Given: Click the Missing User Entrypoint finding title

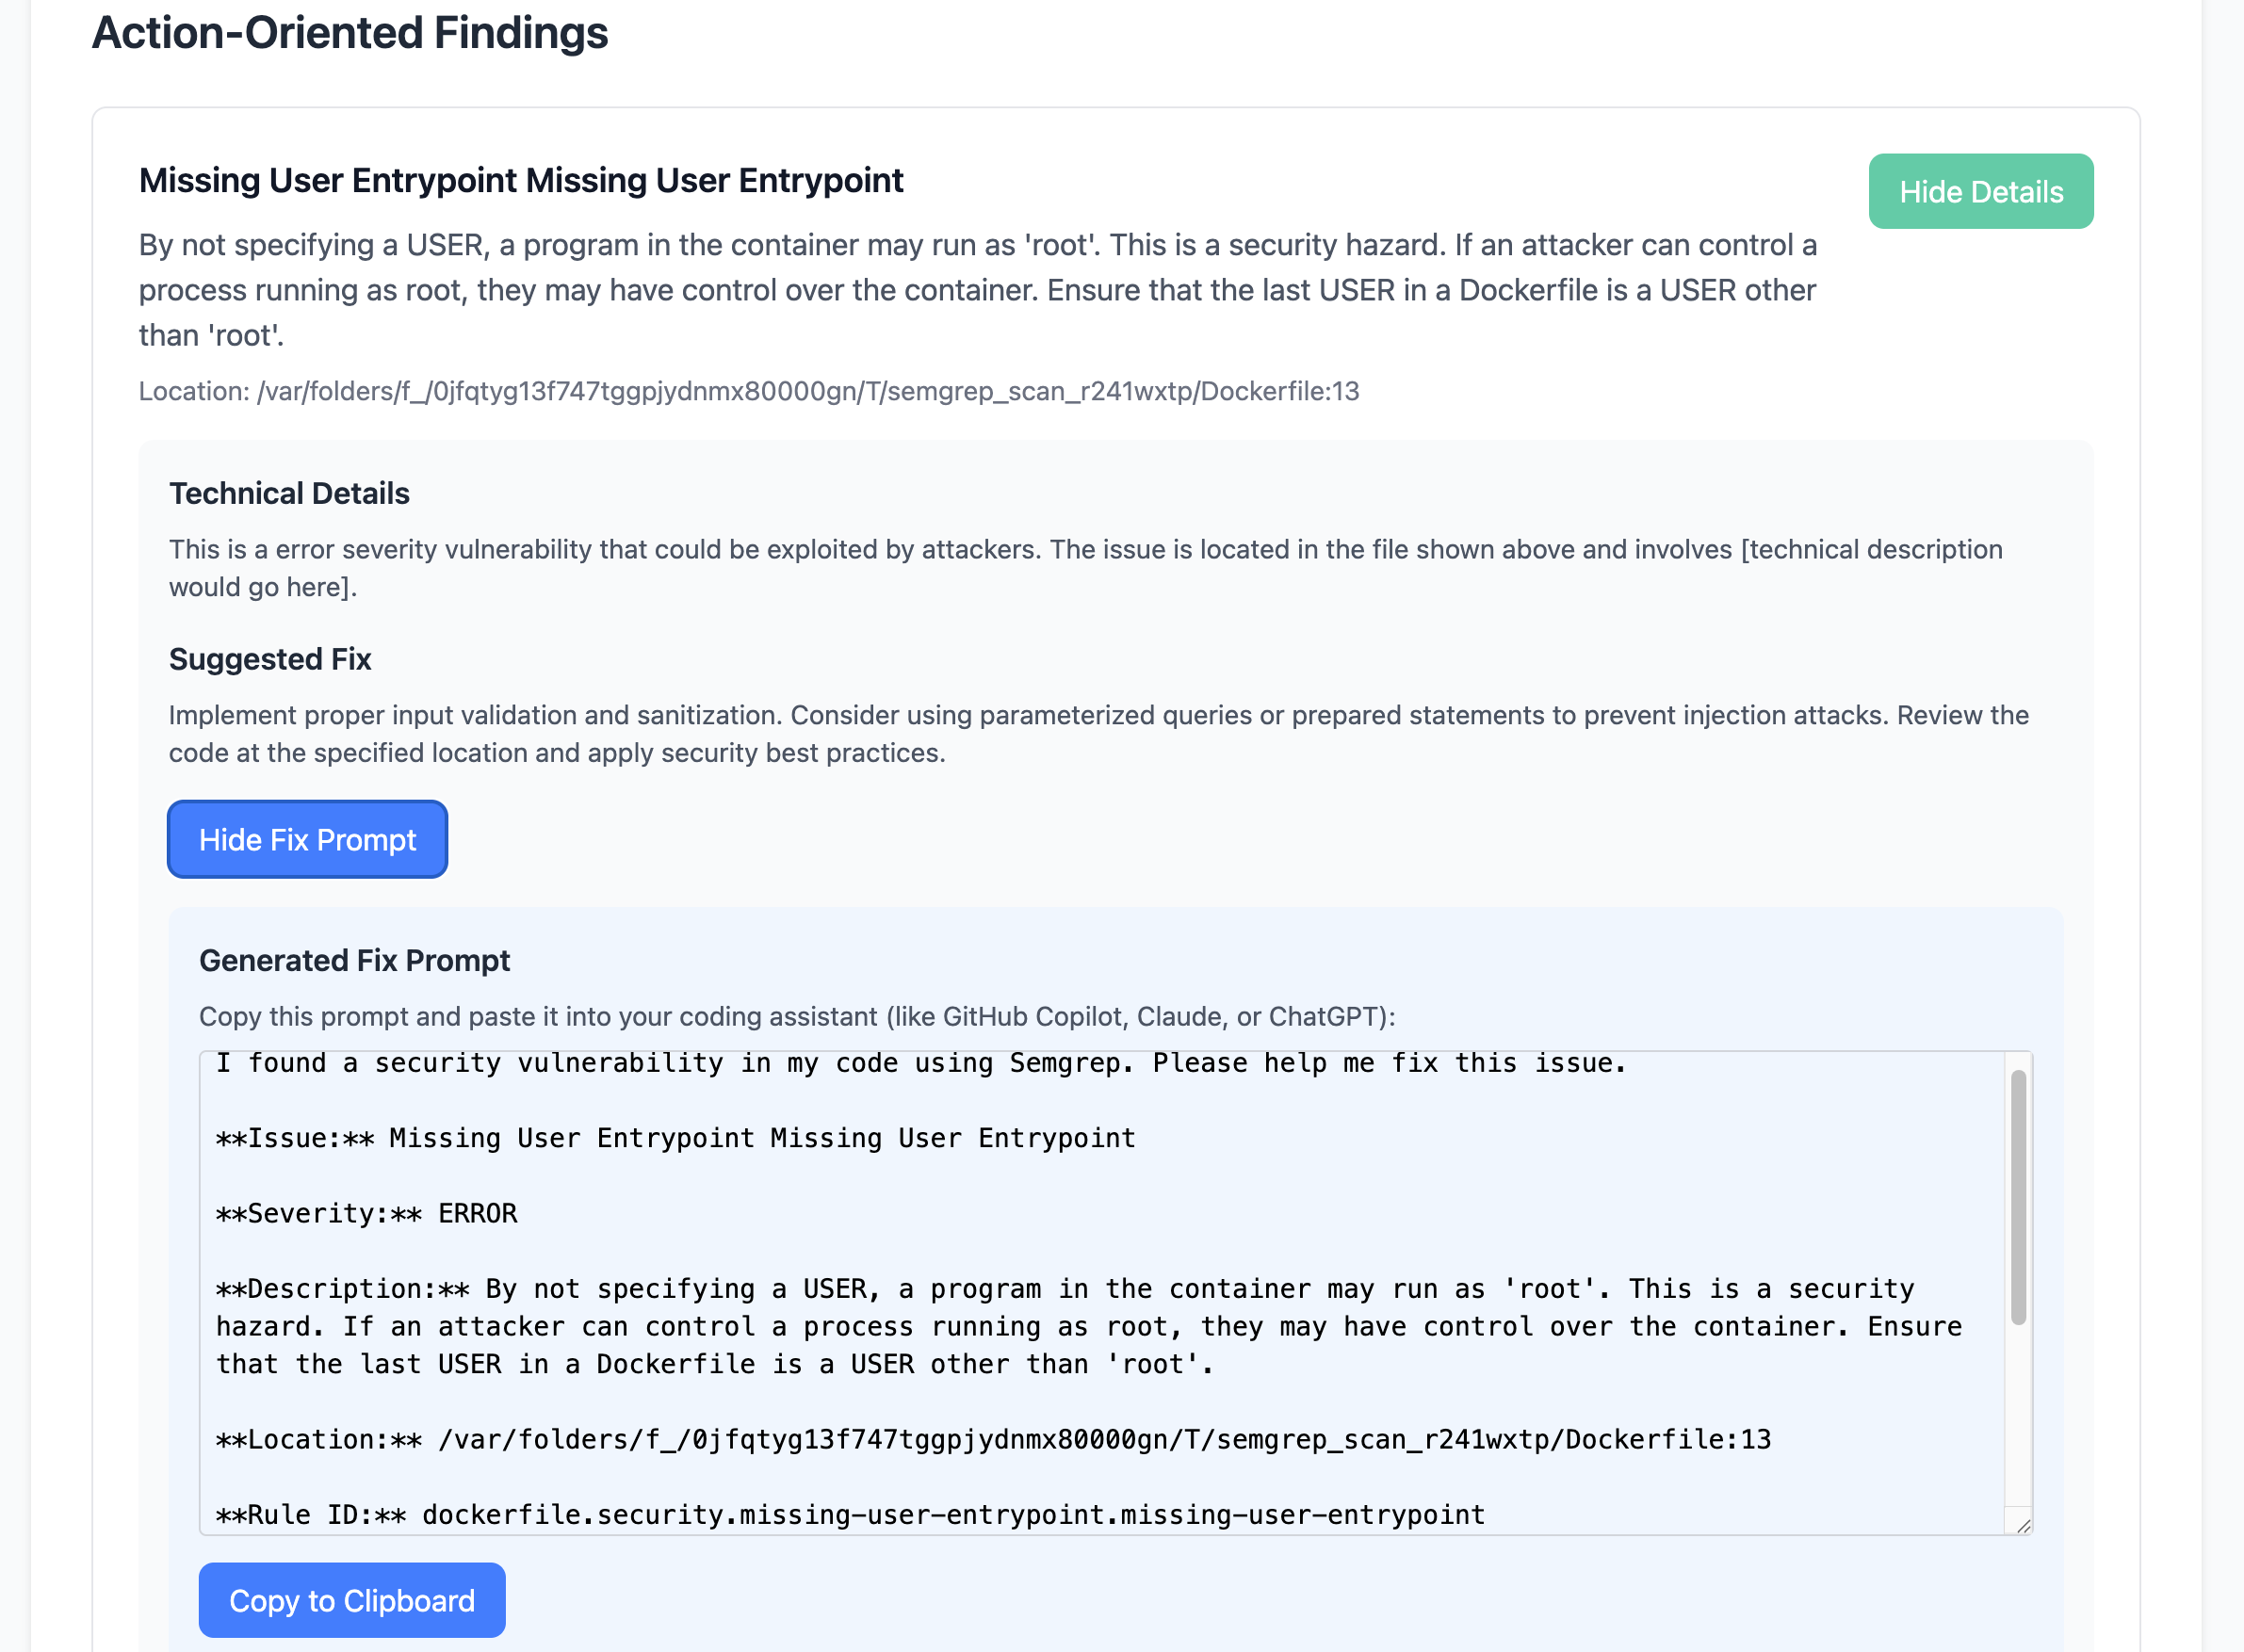Looking at the screenshot, I should (x=521, y=181).
